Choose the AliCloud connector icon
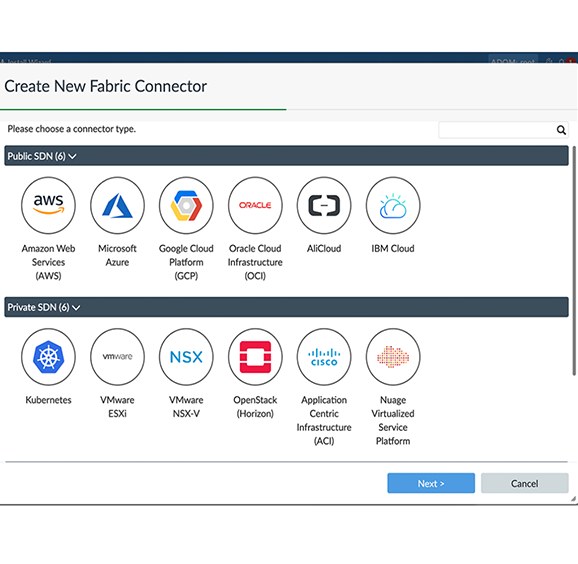The width and height of the screenshot is (578, 564). [x=324, y=205]
